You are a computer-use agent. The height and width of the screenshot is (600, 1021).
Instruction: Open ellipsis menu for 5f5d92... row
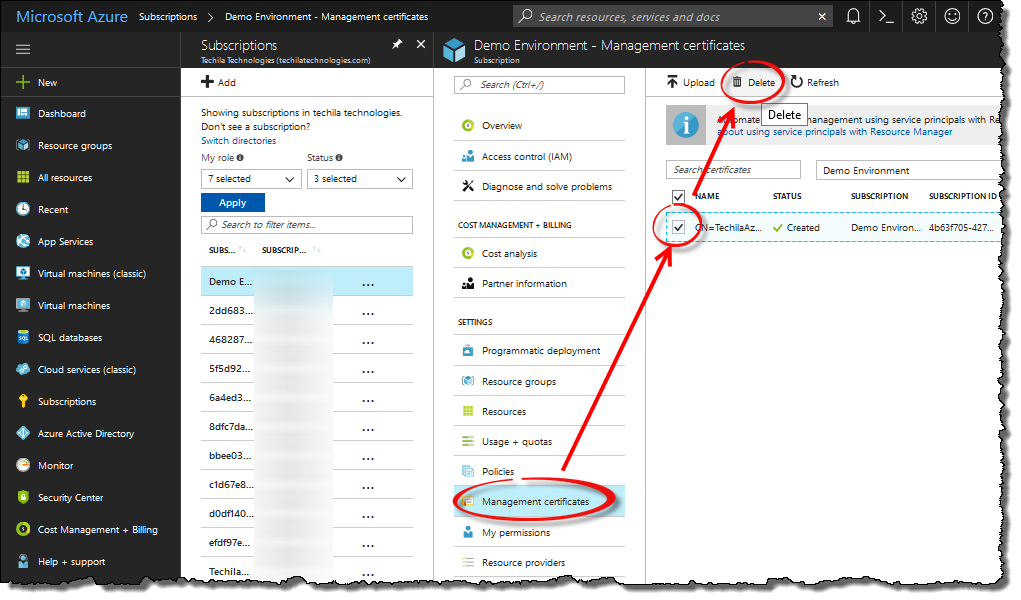coord(368,371)
